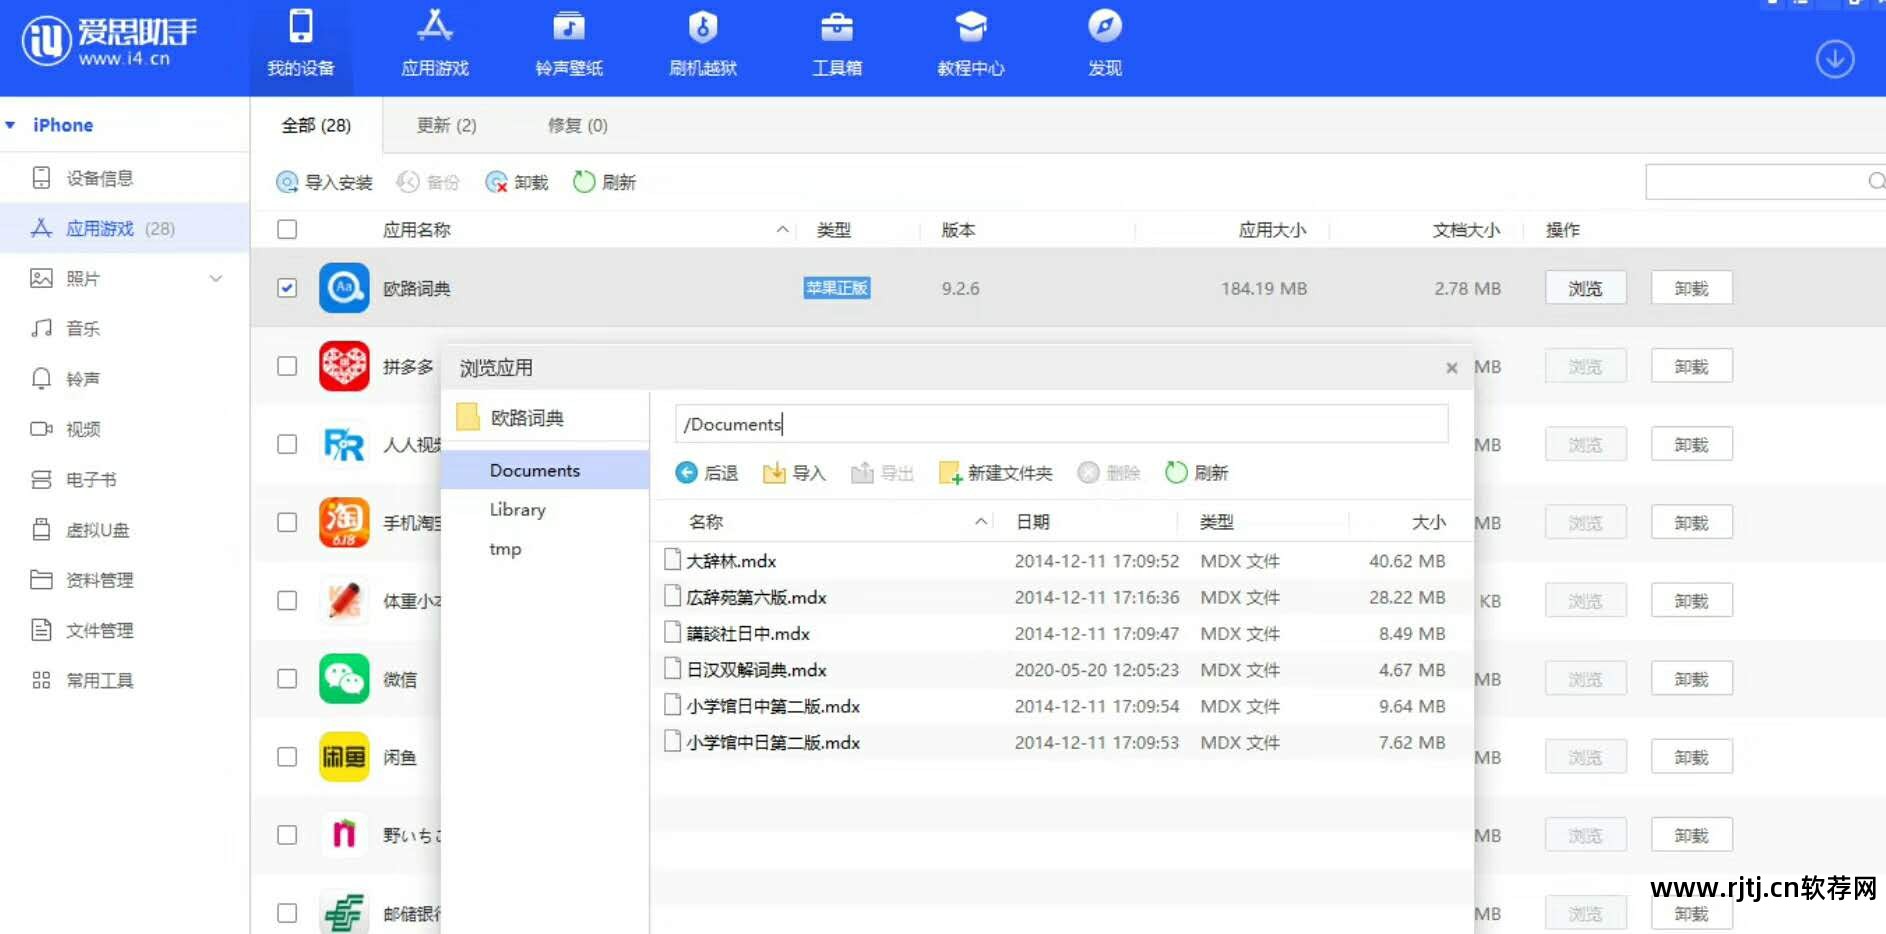This screenshot has height=934, width=1886.
Task: Collapse the iPhone device tree
Action: [10, 125]
